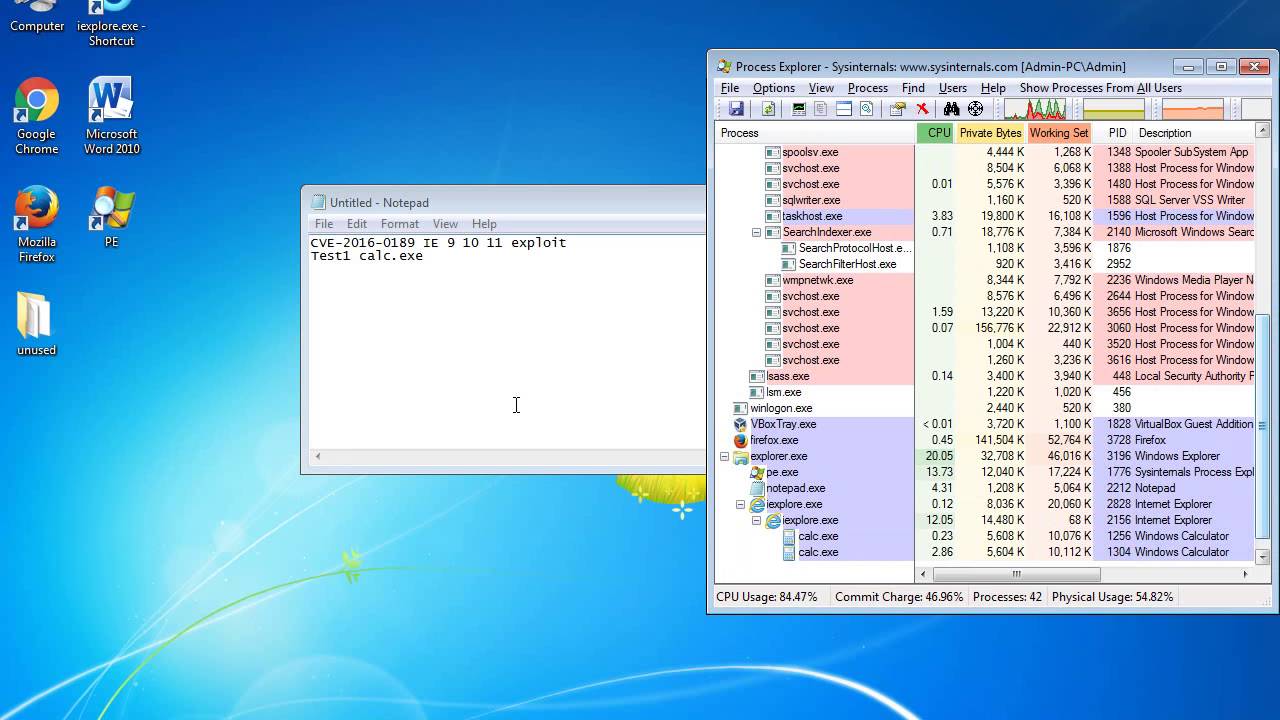1280x720 pixels.
Task: Click the pe.exe process icon in the tree
Action: (x=757, y=472)
